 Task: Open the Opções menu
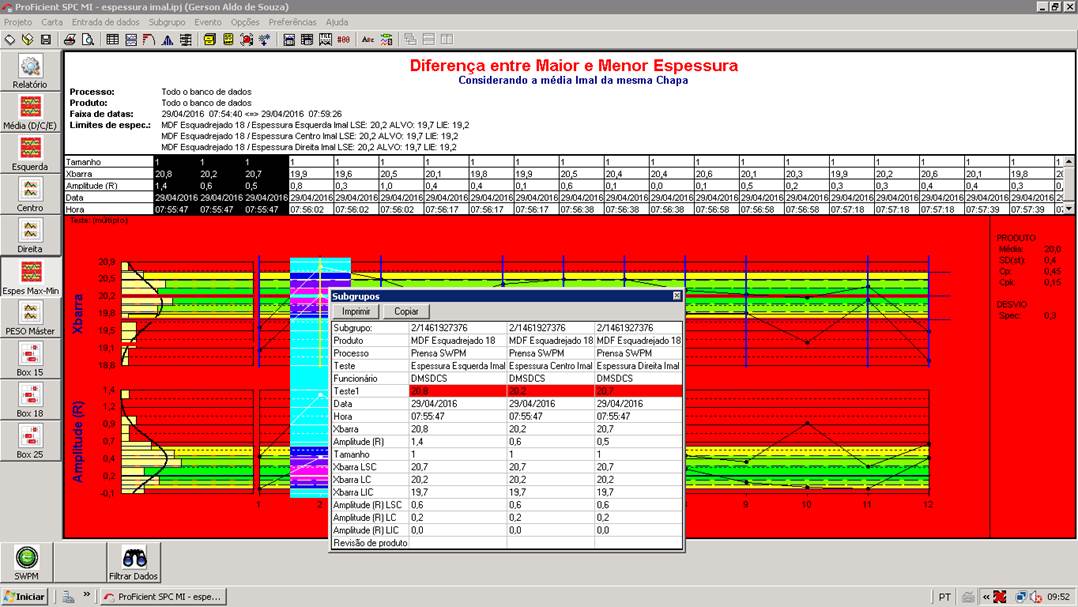[x=245, y=22]
